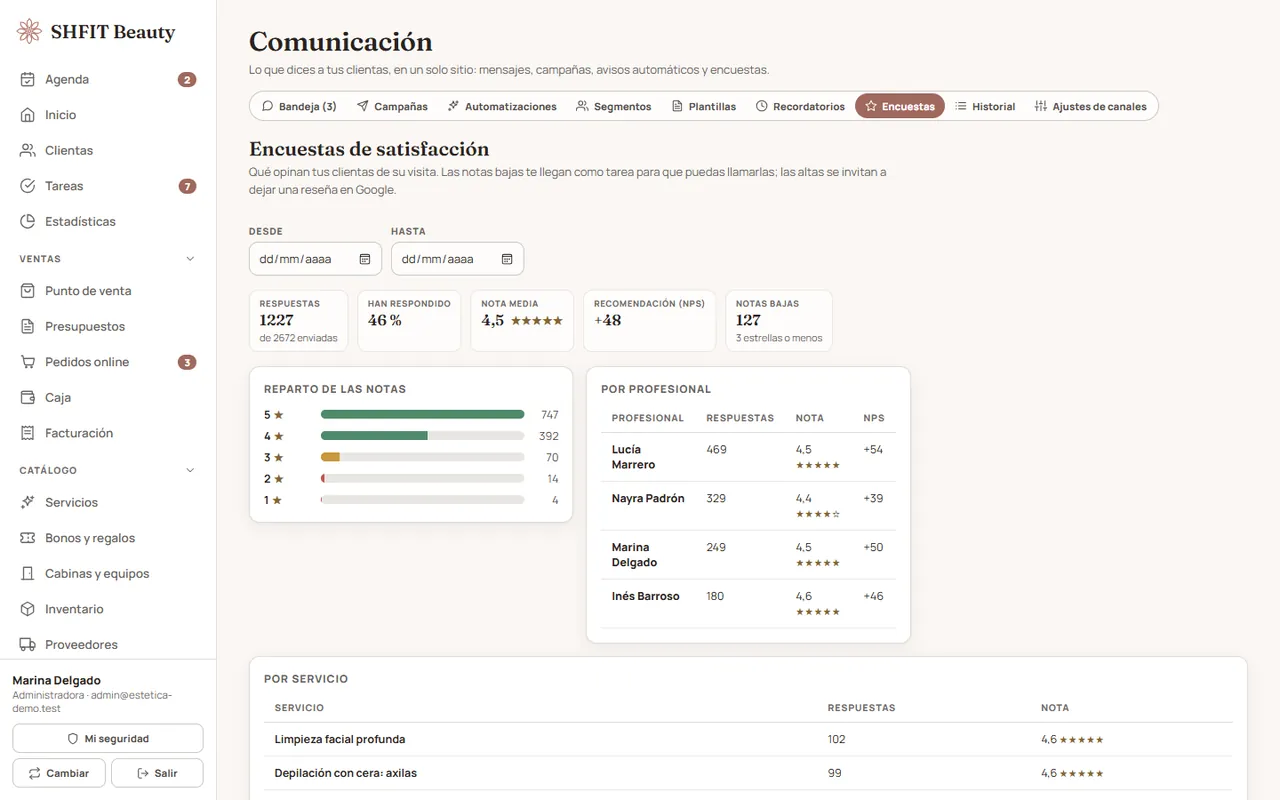Image resolution: width=1280 pixels, height=800 pixels.
Task: Click the Estadísticas pie chart icon
Action: tap(28, 221)
